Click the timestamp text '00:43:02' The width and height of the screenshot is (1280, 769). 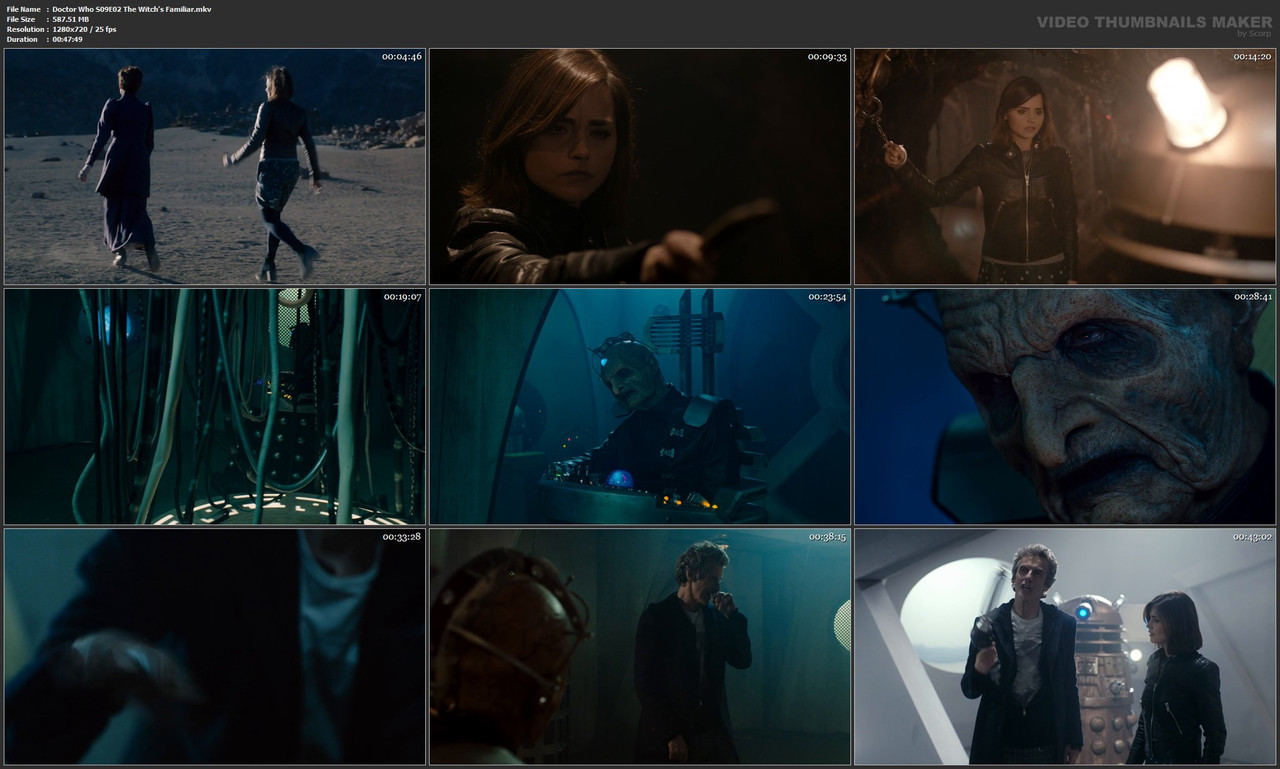[1252, 537]
